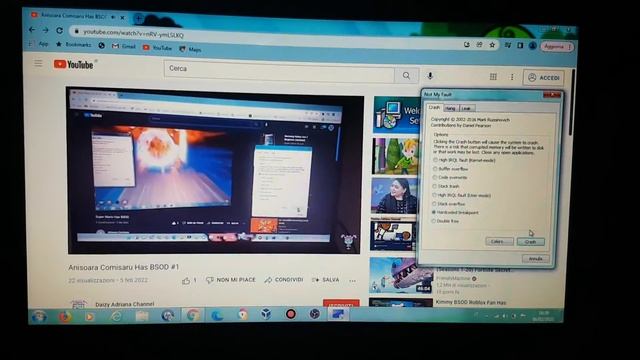Select Hardcoded breakpoint option
The width and height of the screenshot is (640, 360).
tap(455, 213)
